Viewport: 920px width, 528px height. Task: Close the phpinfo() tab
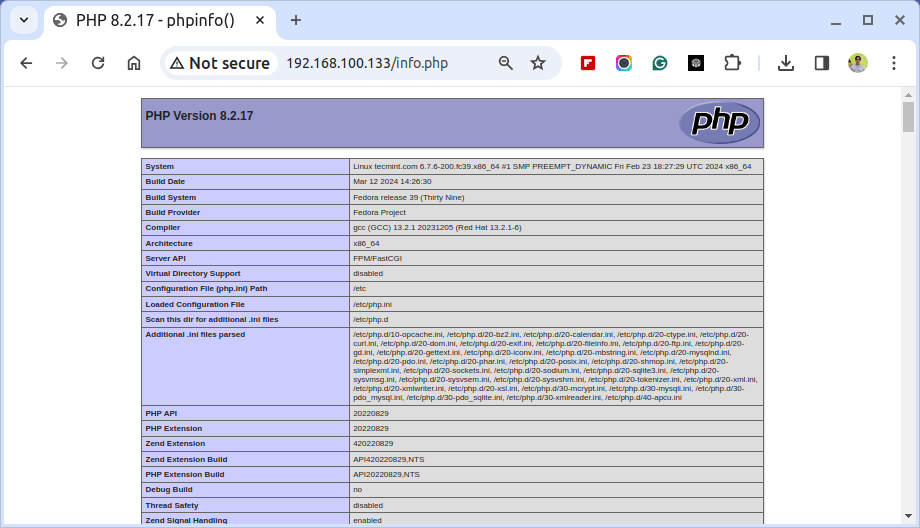(x=260, y=21)
